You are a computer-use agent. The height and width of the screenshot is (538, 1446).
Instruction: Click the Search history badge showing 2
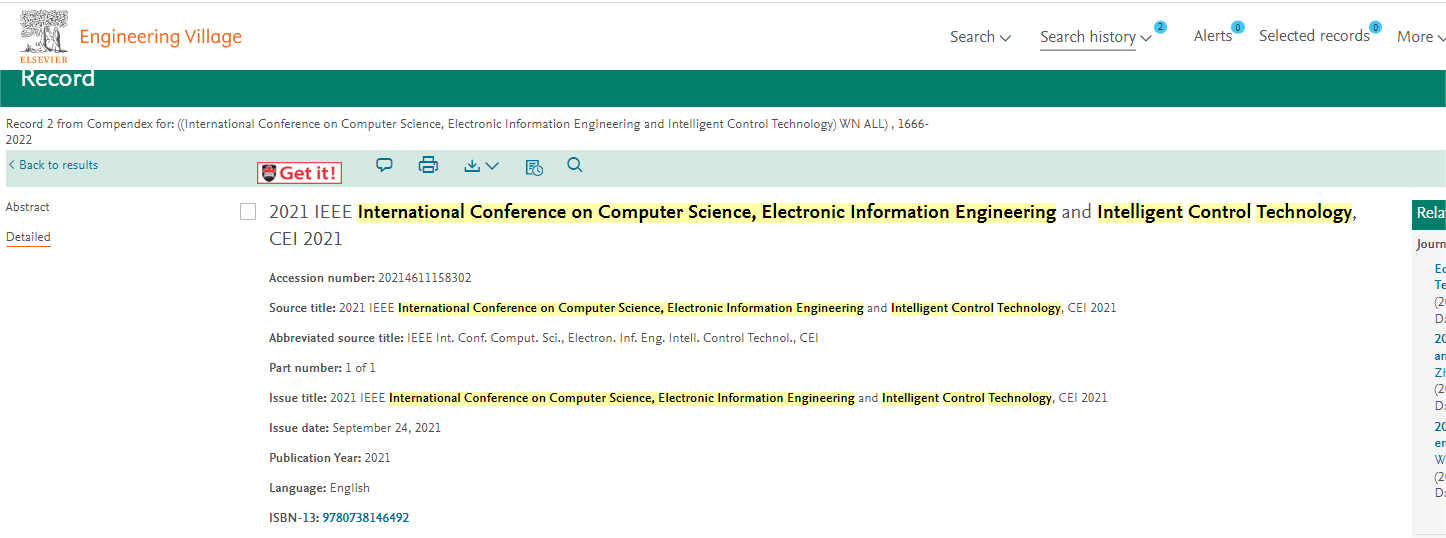pos(1160,27)
